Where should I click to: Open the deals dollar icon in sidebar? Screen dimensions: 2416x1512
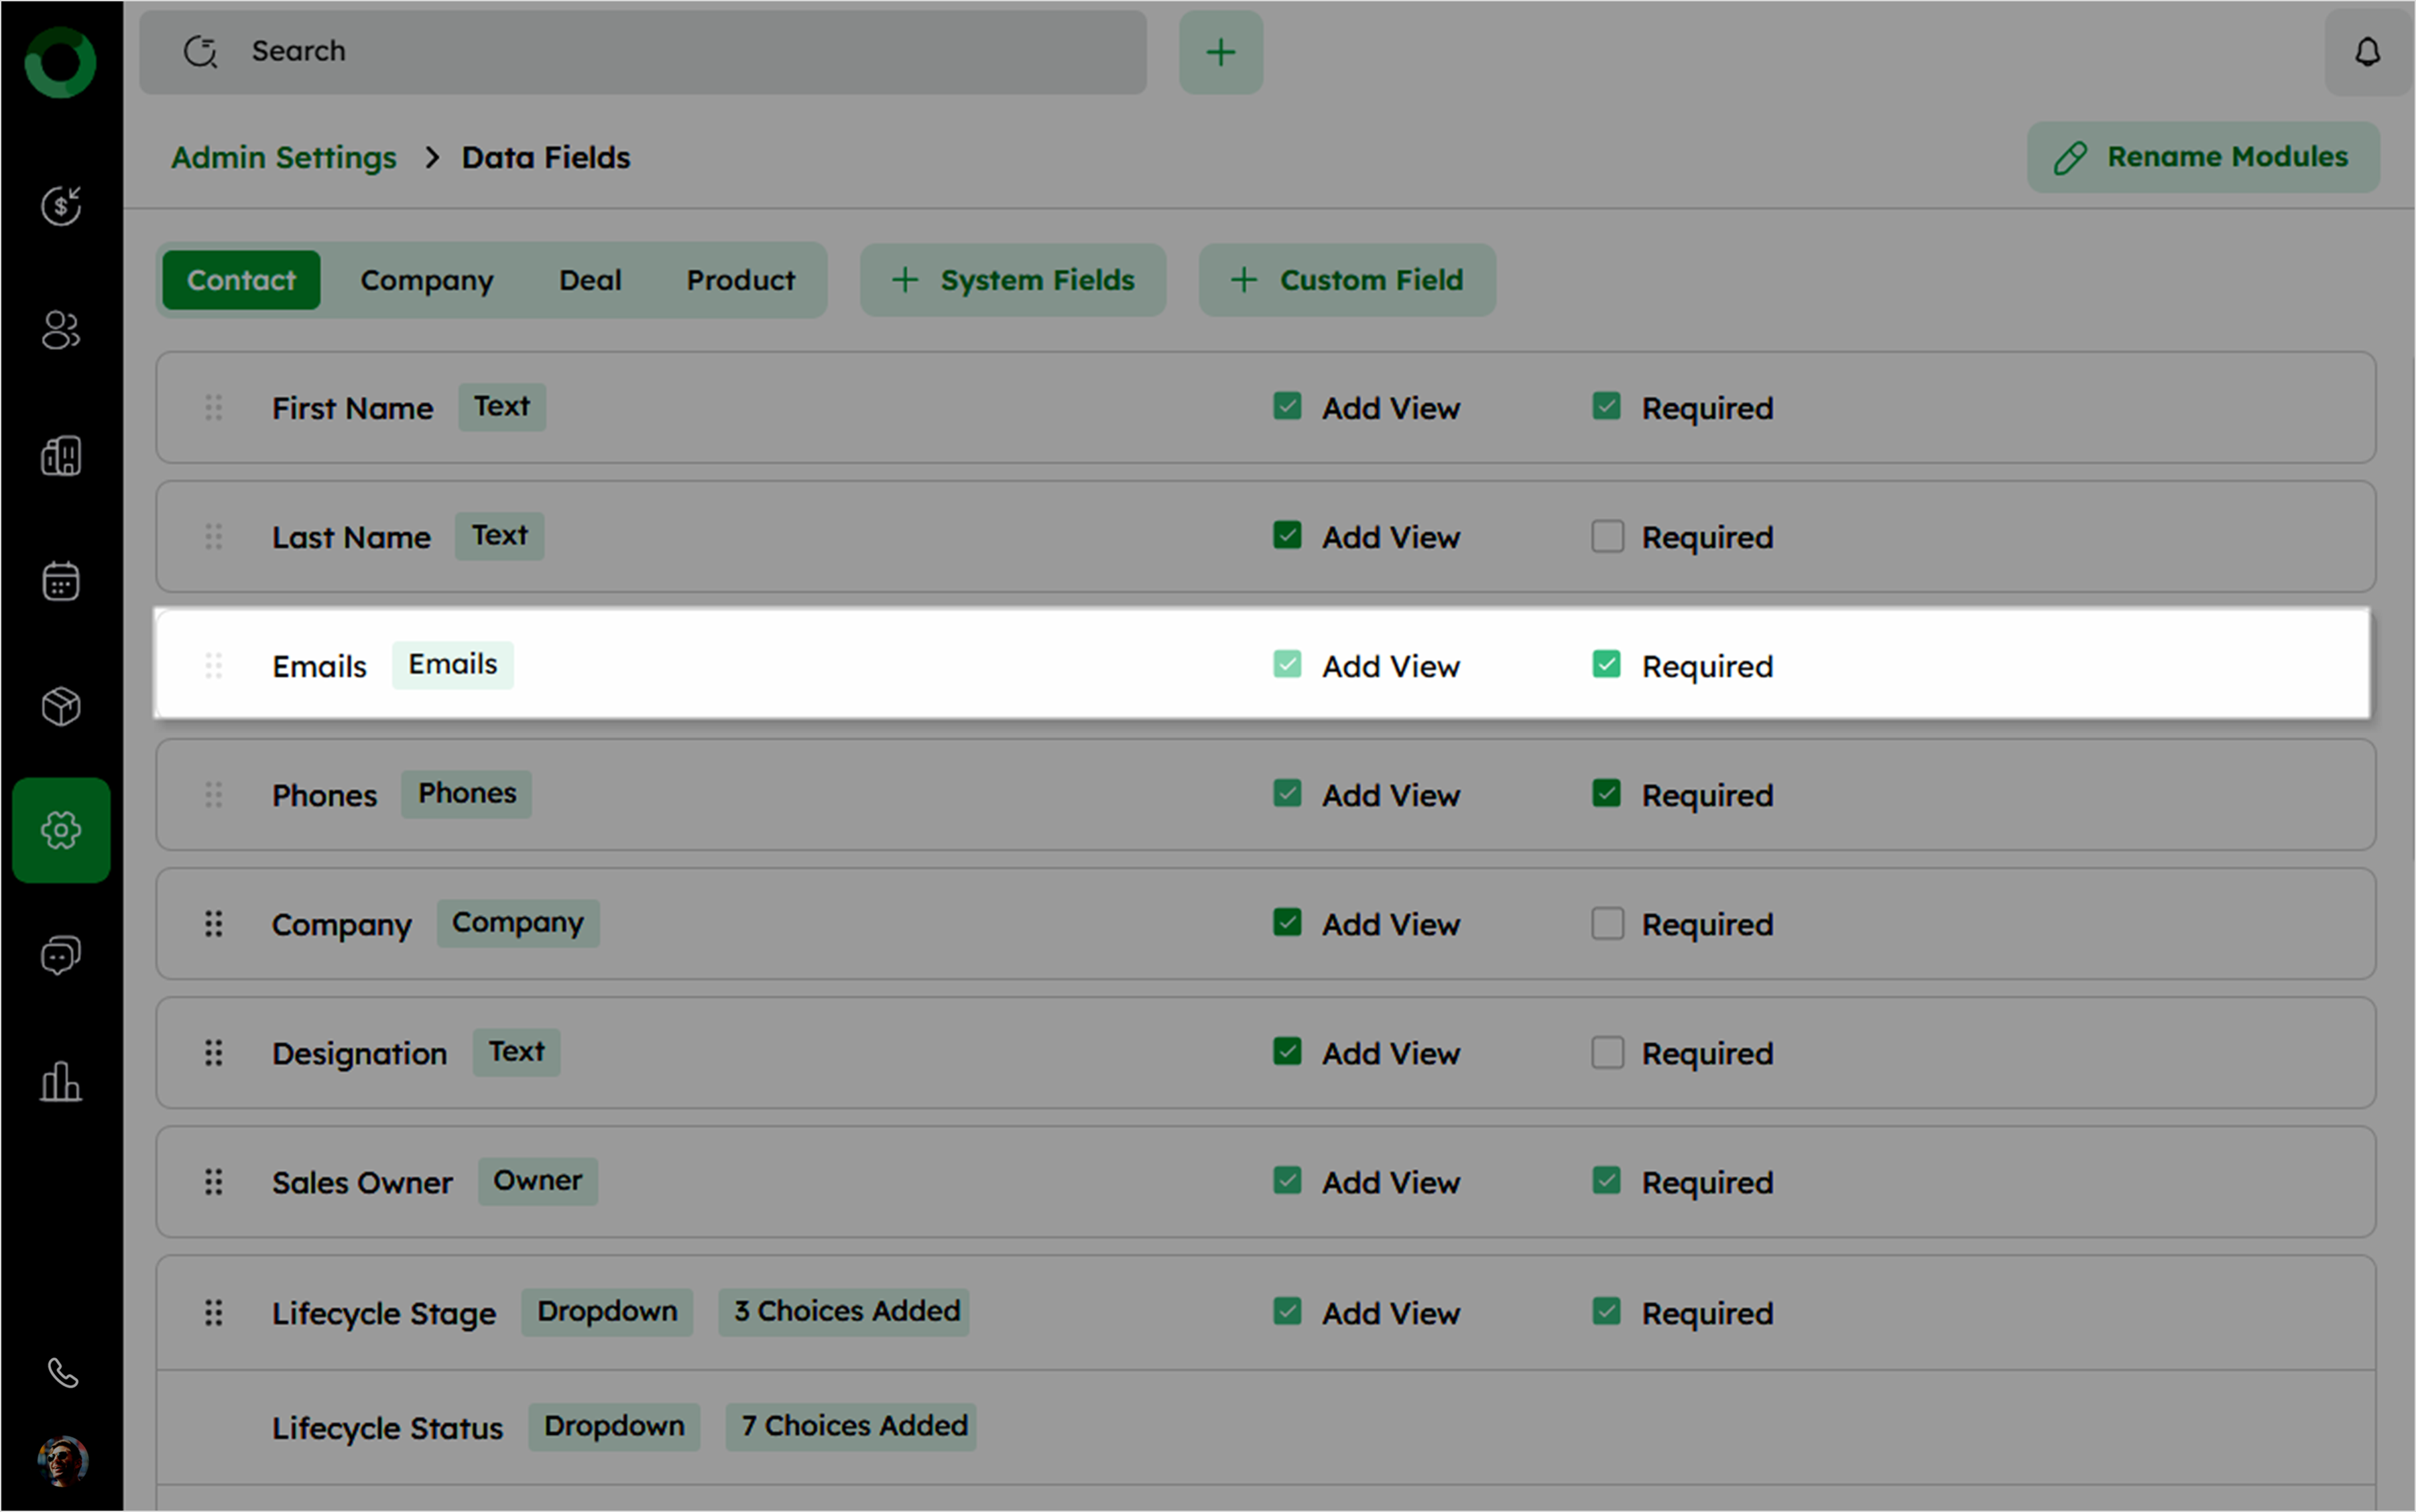tap(60, 205)
